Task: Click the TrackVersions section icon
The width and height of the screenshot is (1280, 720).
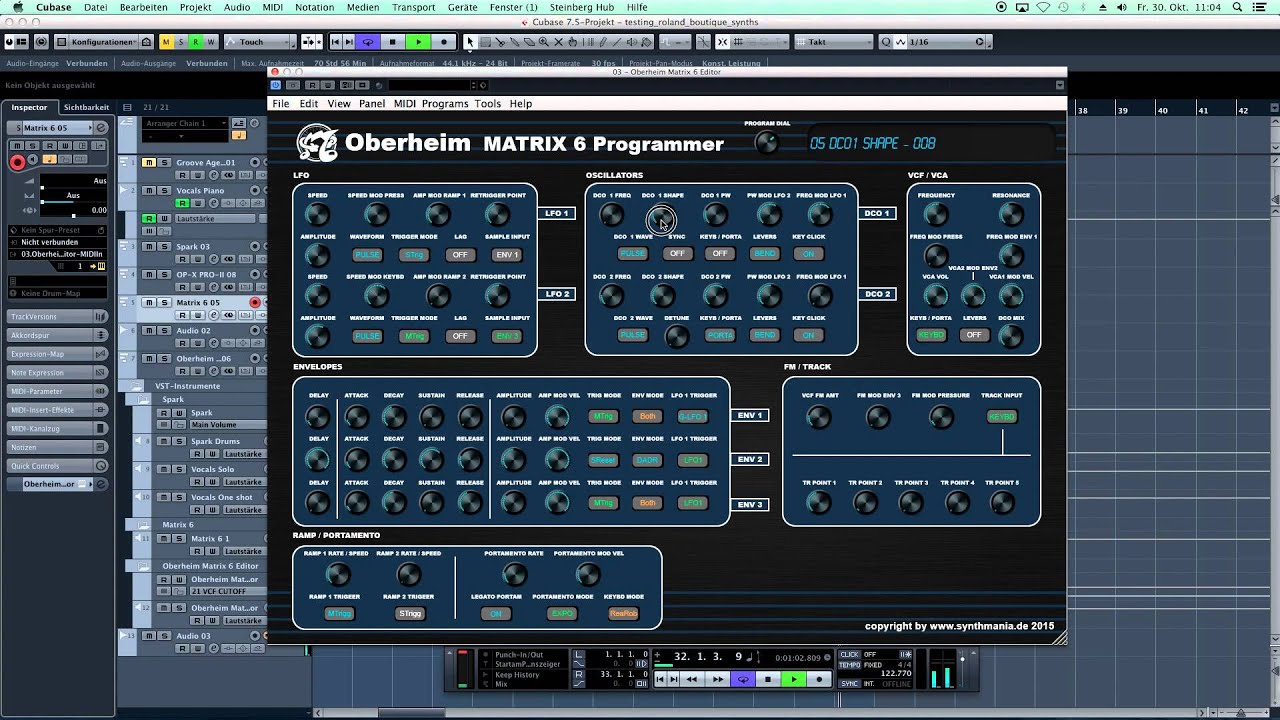Action: [x=100, y=317]
